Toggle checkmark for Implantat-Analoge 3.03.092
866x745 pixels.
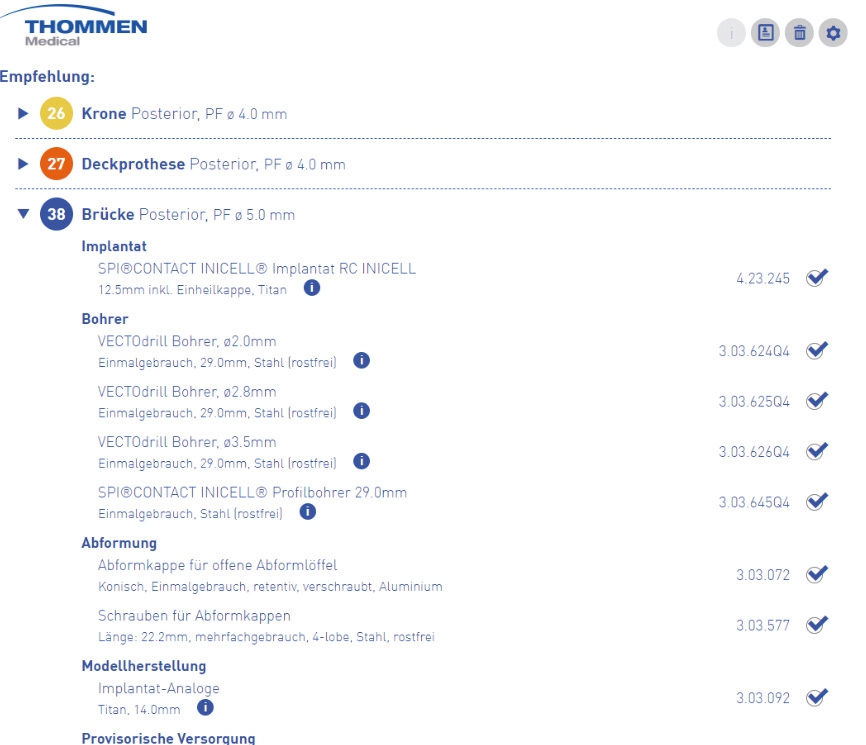click(817, 698)
